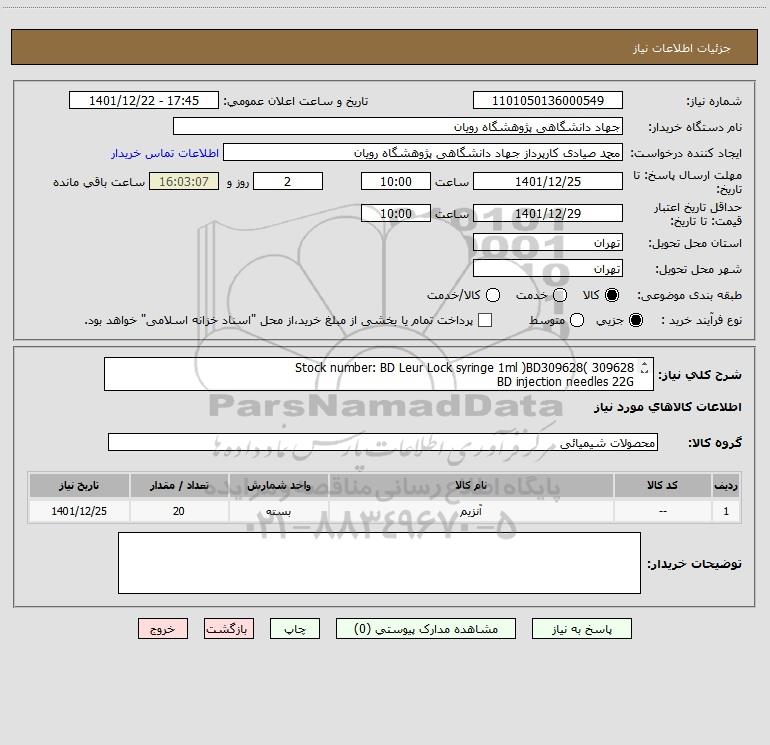Screen dimensions: 770x745
Task: Click the واحد شمارش column header
Action: click(278, 485)
